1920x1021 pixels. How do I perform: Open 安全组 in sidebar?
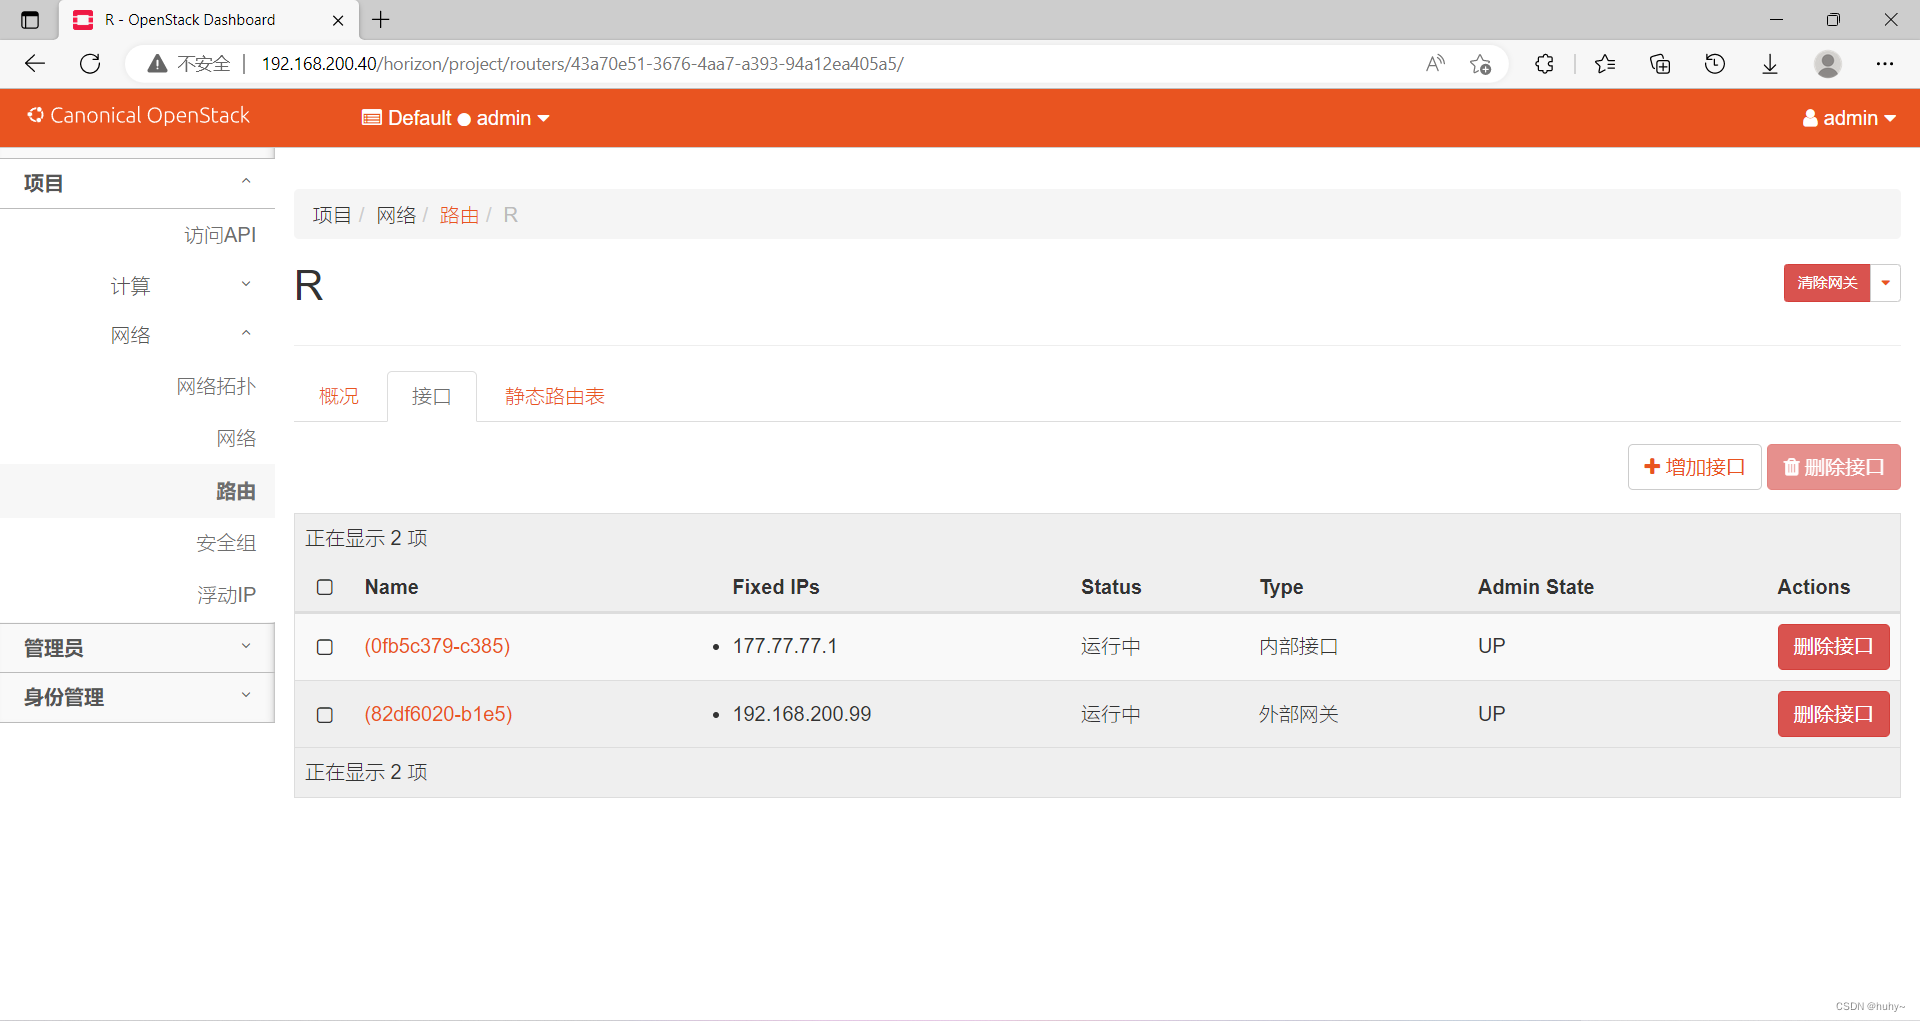click(x=226, y=543)
